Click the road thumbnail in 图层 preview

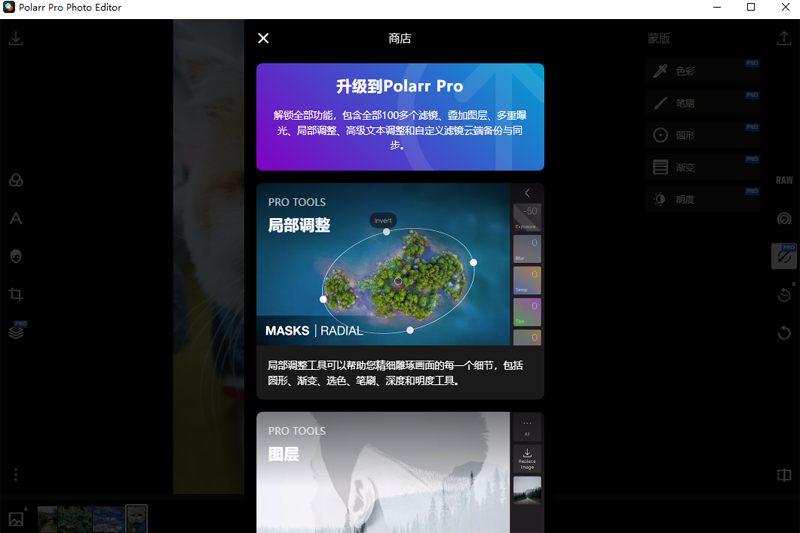pos(527,490)
